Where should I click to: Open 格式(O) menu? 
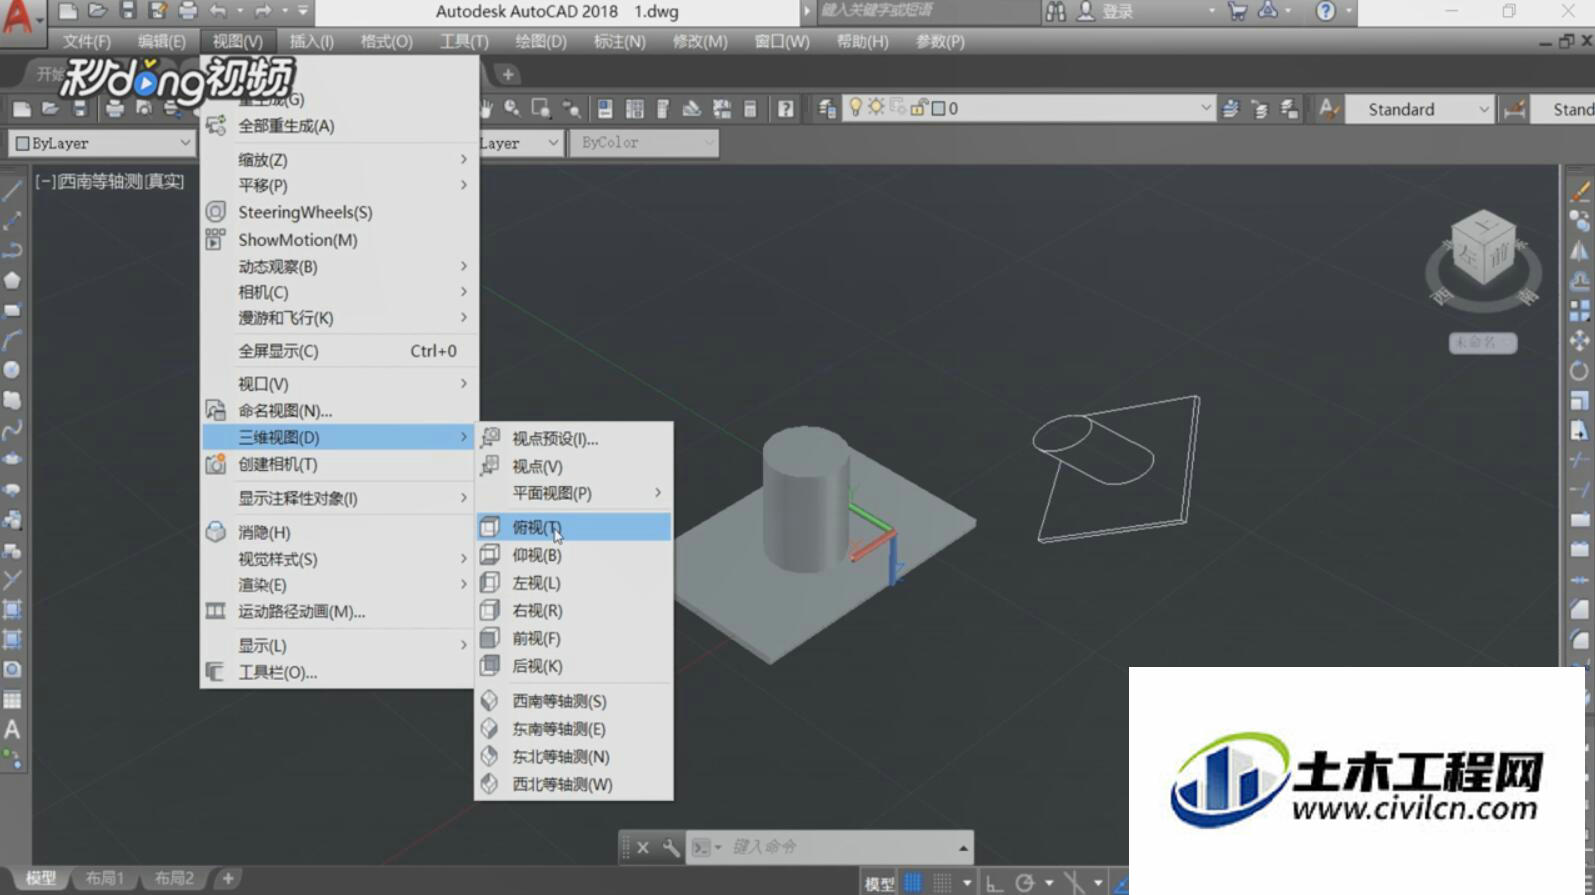386,42
